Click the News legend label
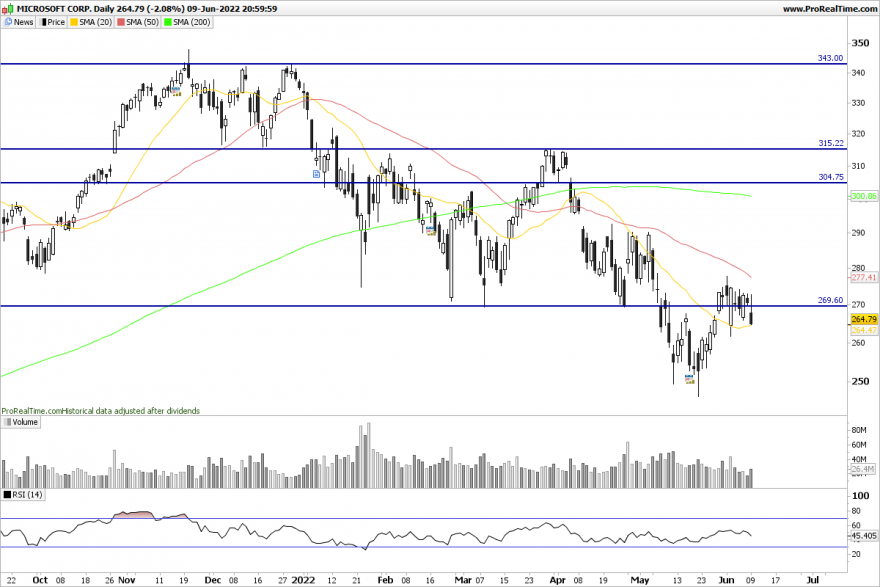Image resolution: width=880 pixels, height=587 pixels. (x=24, y=22)
